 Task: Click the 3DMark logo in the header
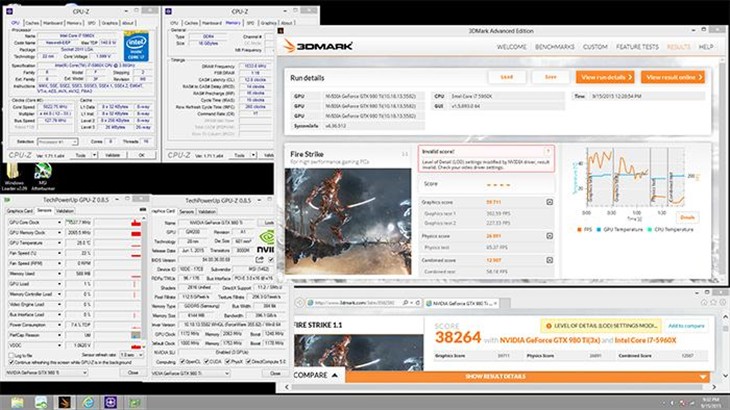click(x=318, y=46)
